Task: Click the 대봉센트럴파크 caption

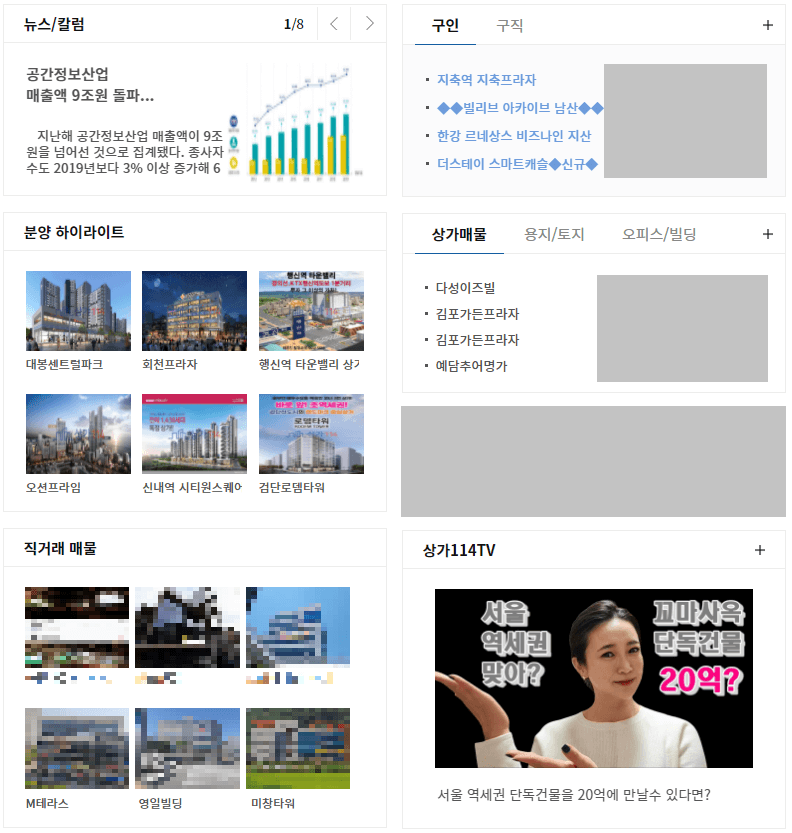Action: (x=64, y=364)
